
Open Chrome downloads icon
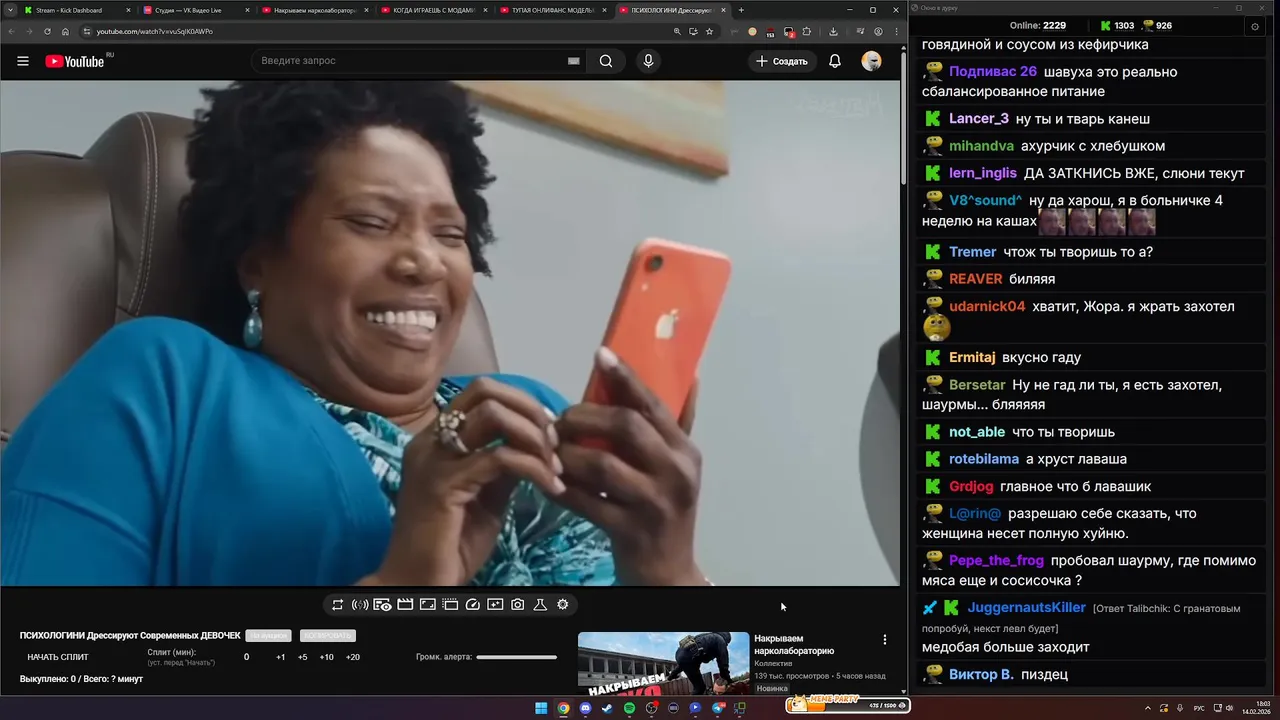pyautogui.click(x=833, y=31)
